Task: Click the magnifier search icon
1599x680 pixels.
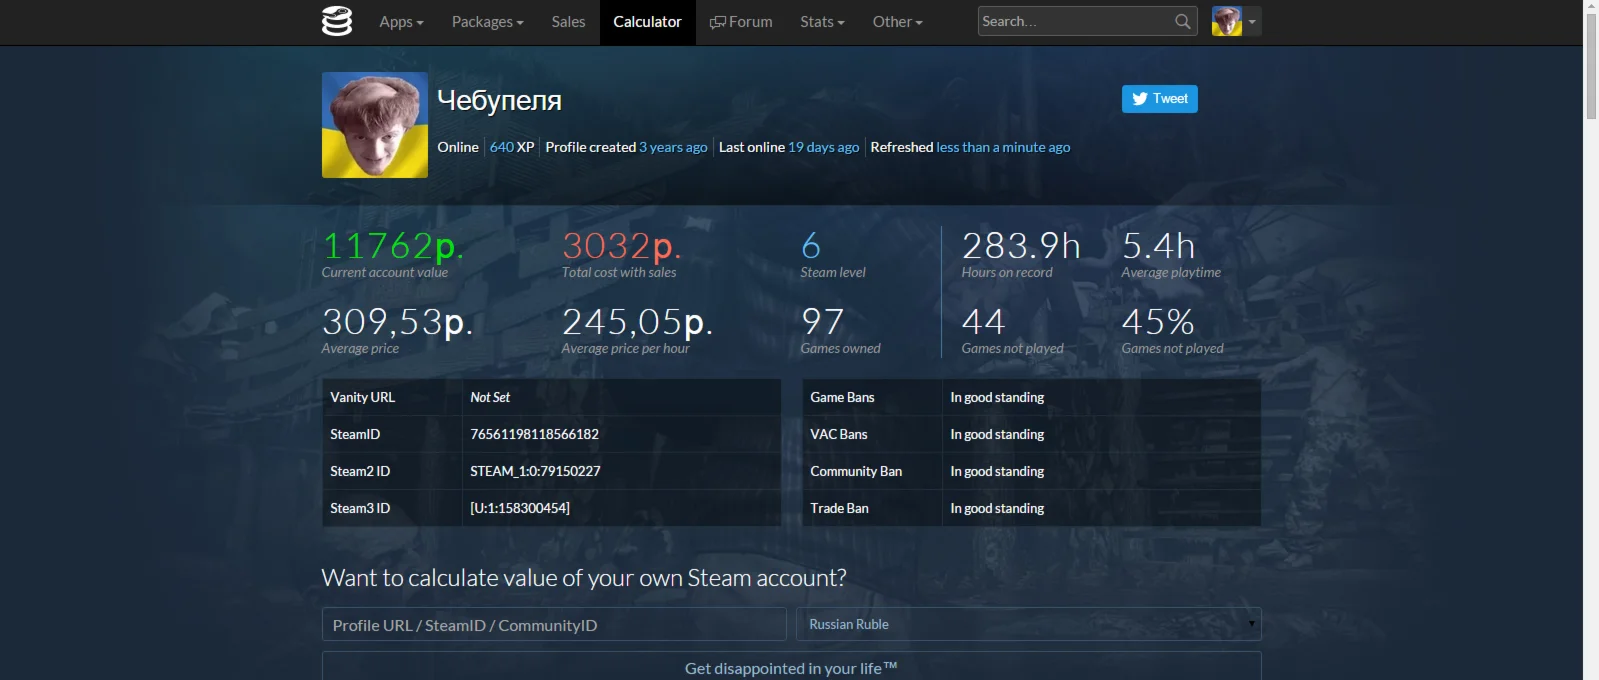Action: tap(1183, 21)
